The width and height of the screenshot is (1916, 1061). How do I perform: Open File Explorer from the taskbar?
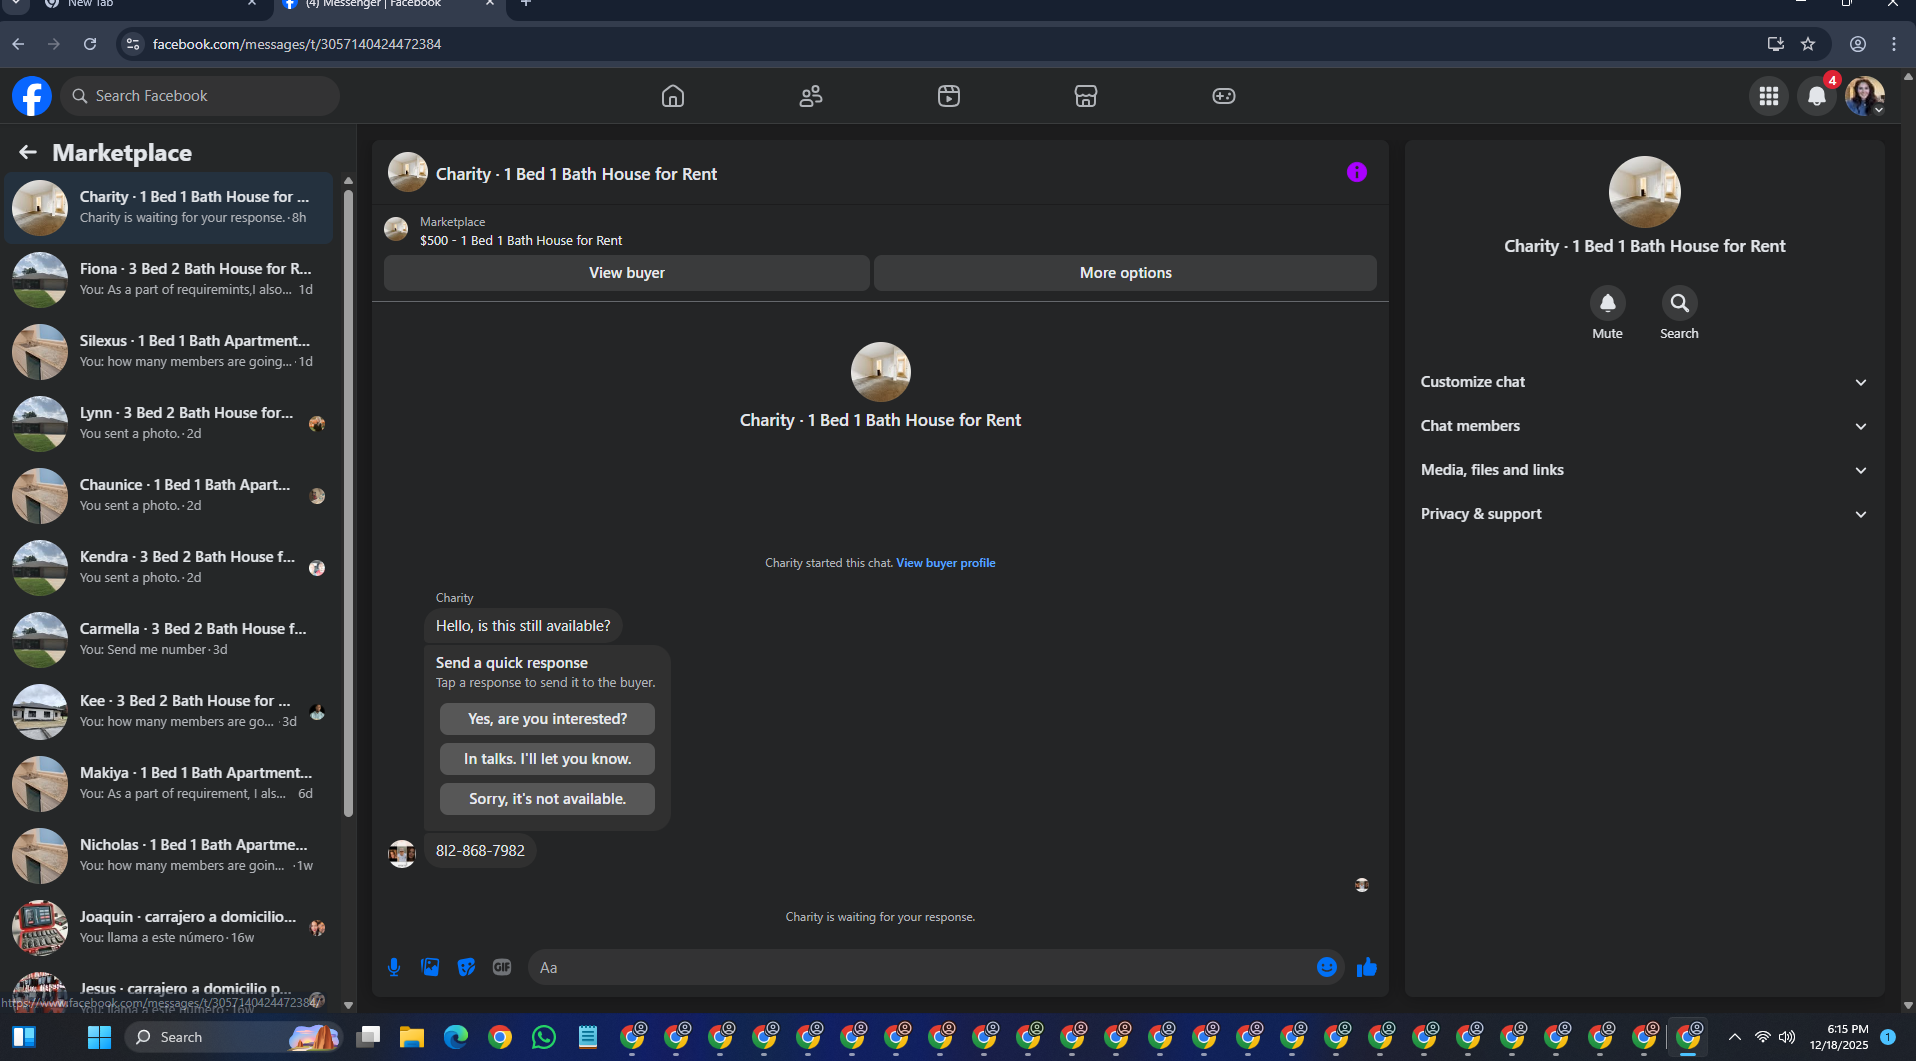[412, 1037]
